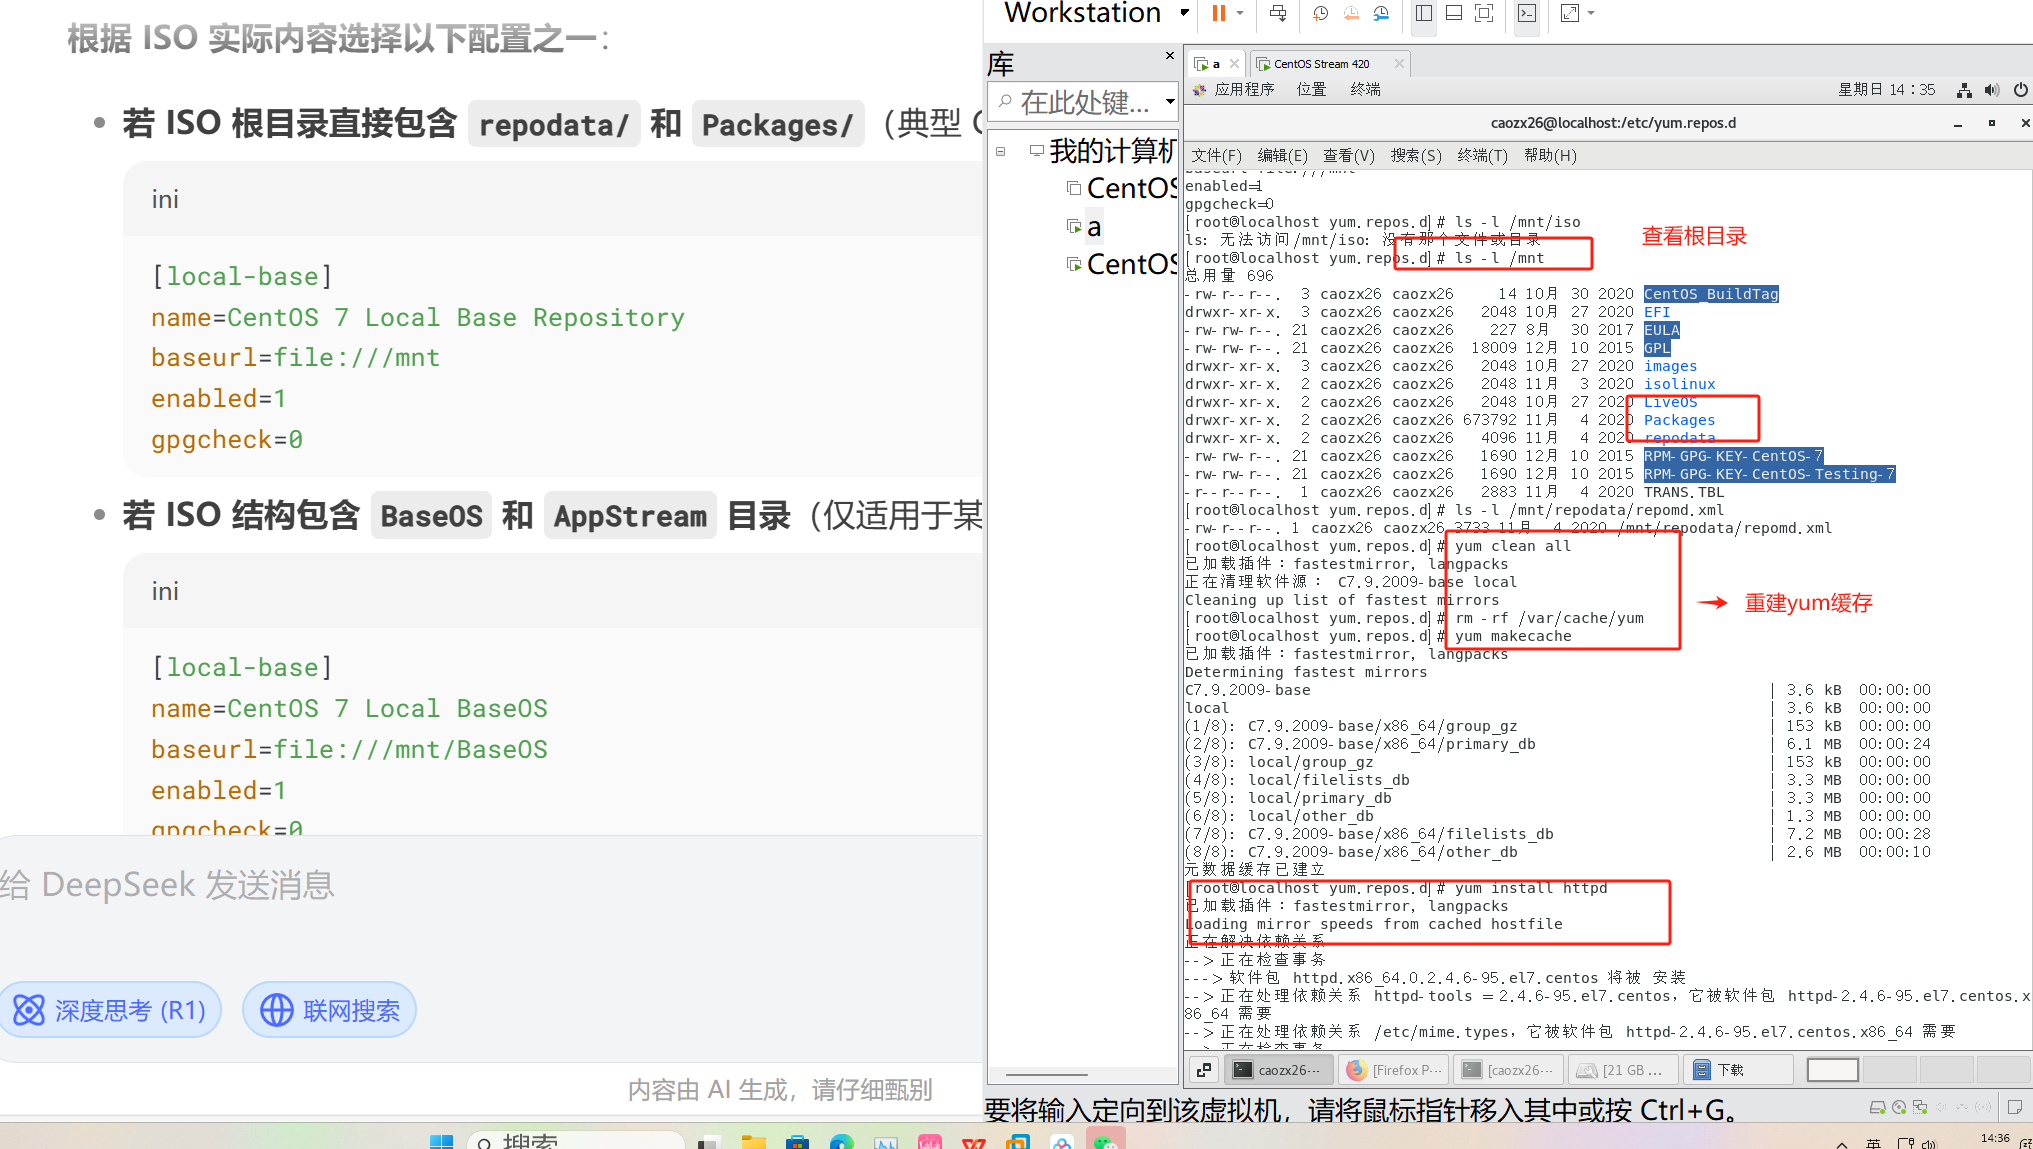
Task: Toggle 联网搜索 web search
Action: pos(329,1010)
